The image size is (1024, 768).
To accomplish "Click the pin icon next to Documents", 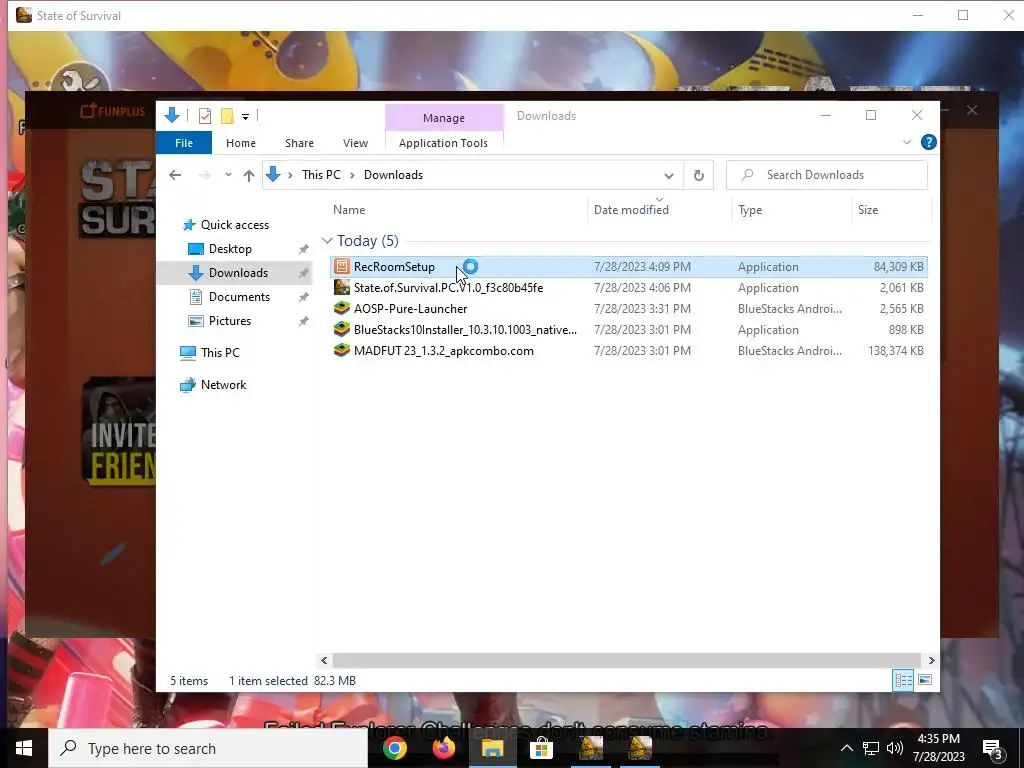I will pos(304,297).
